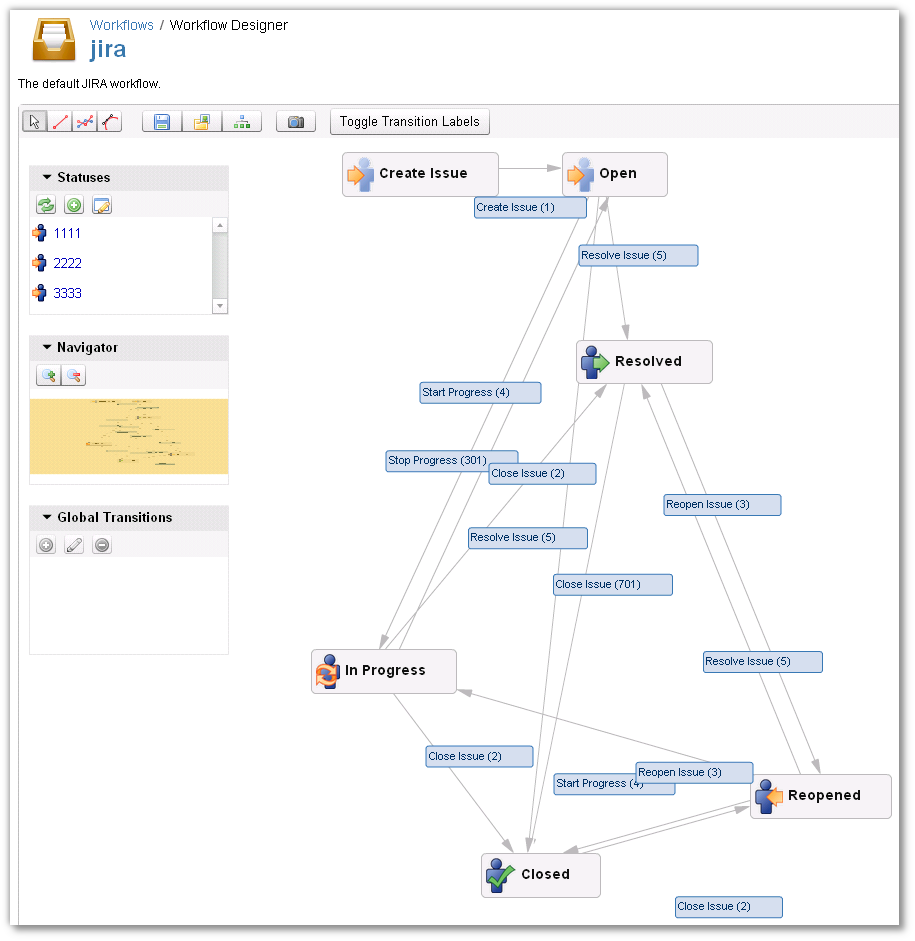Image resolution: width=915 pixels, height=941 pixels.
Task: Select the Stop Progress (301) transition label
Action: (437, 460)
